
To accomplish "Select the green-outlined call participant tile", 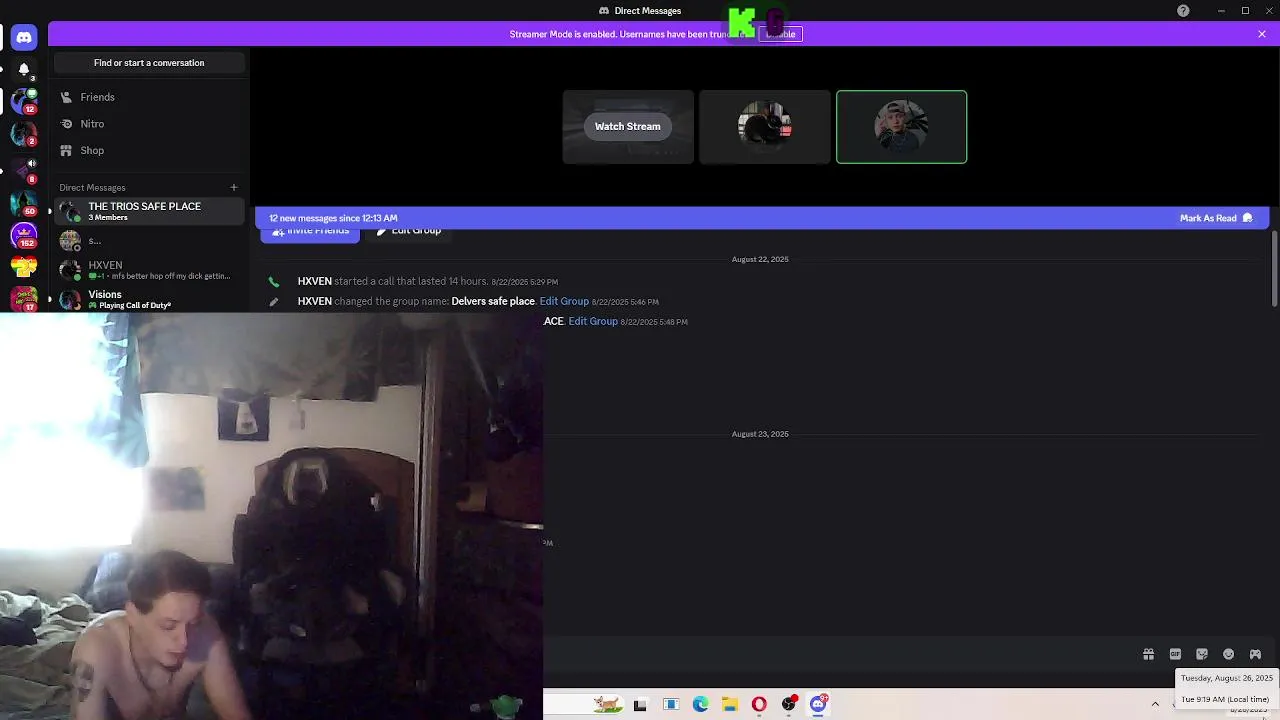I will [x=901, y=127].
